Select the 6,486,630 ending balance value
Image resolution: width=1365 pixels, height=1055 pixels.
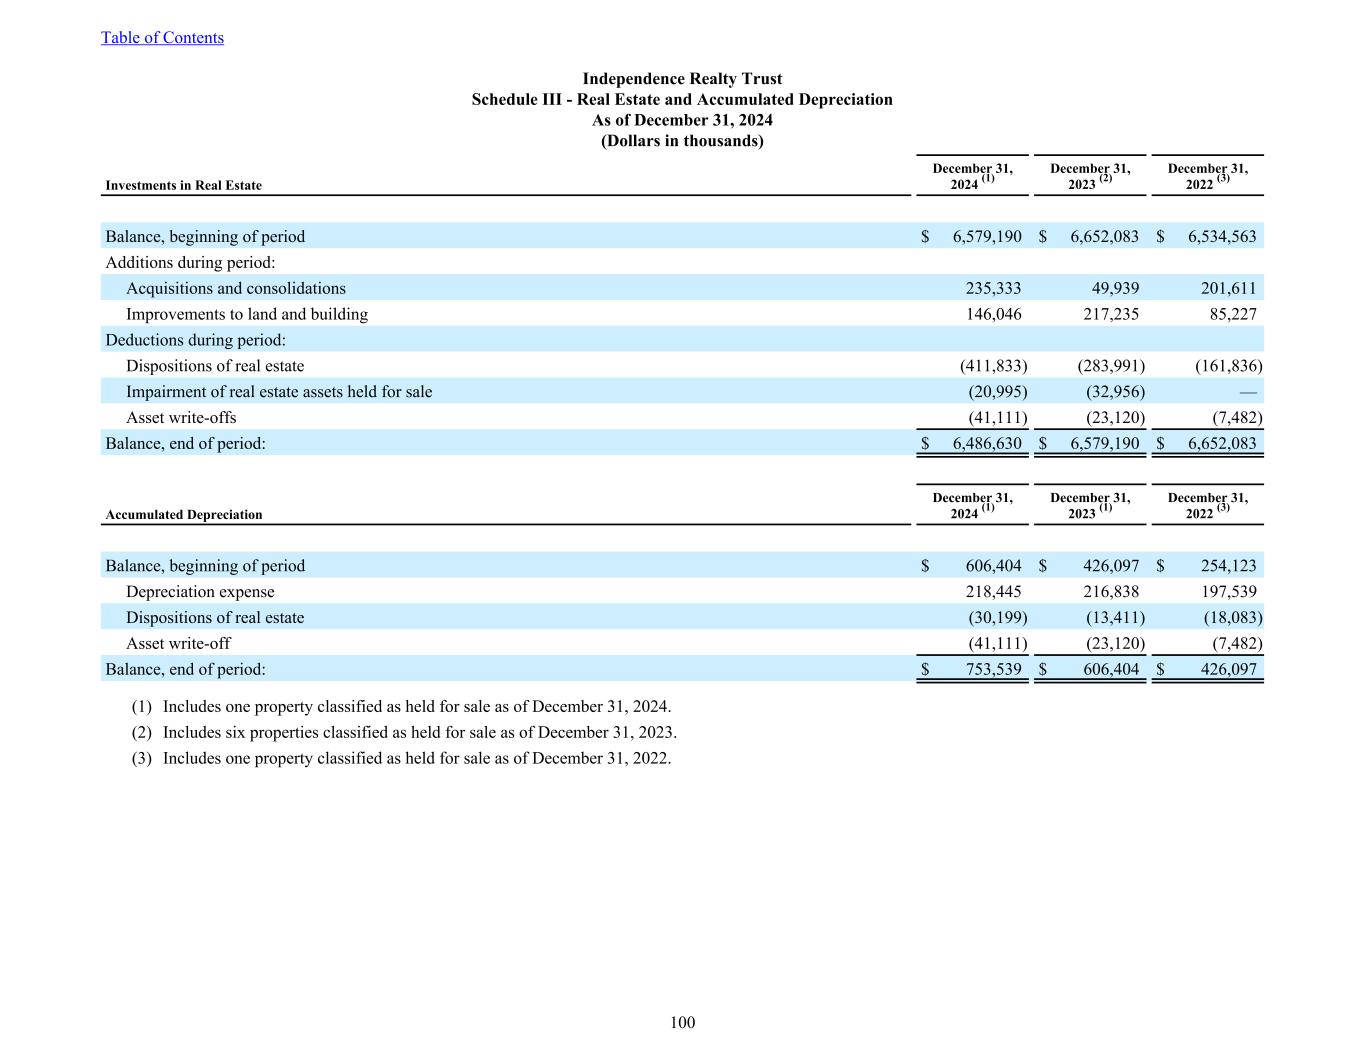[x=987, y=443]
